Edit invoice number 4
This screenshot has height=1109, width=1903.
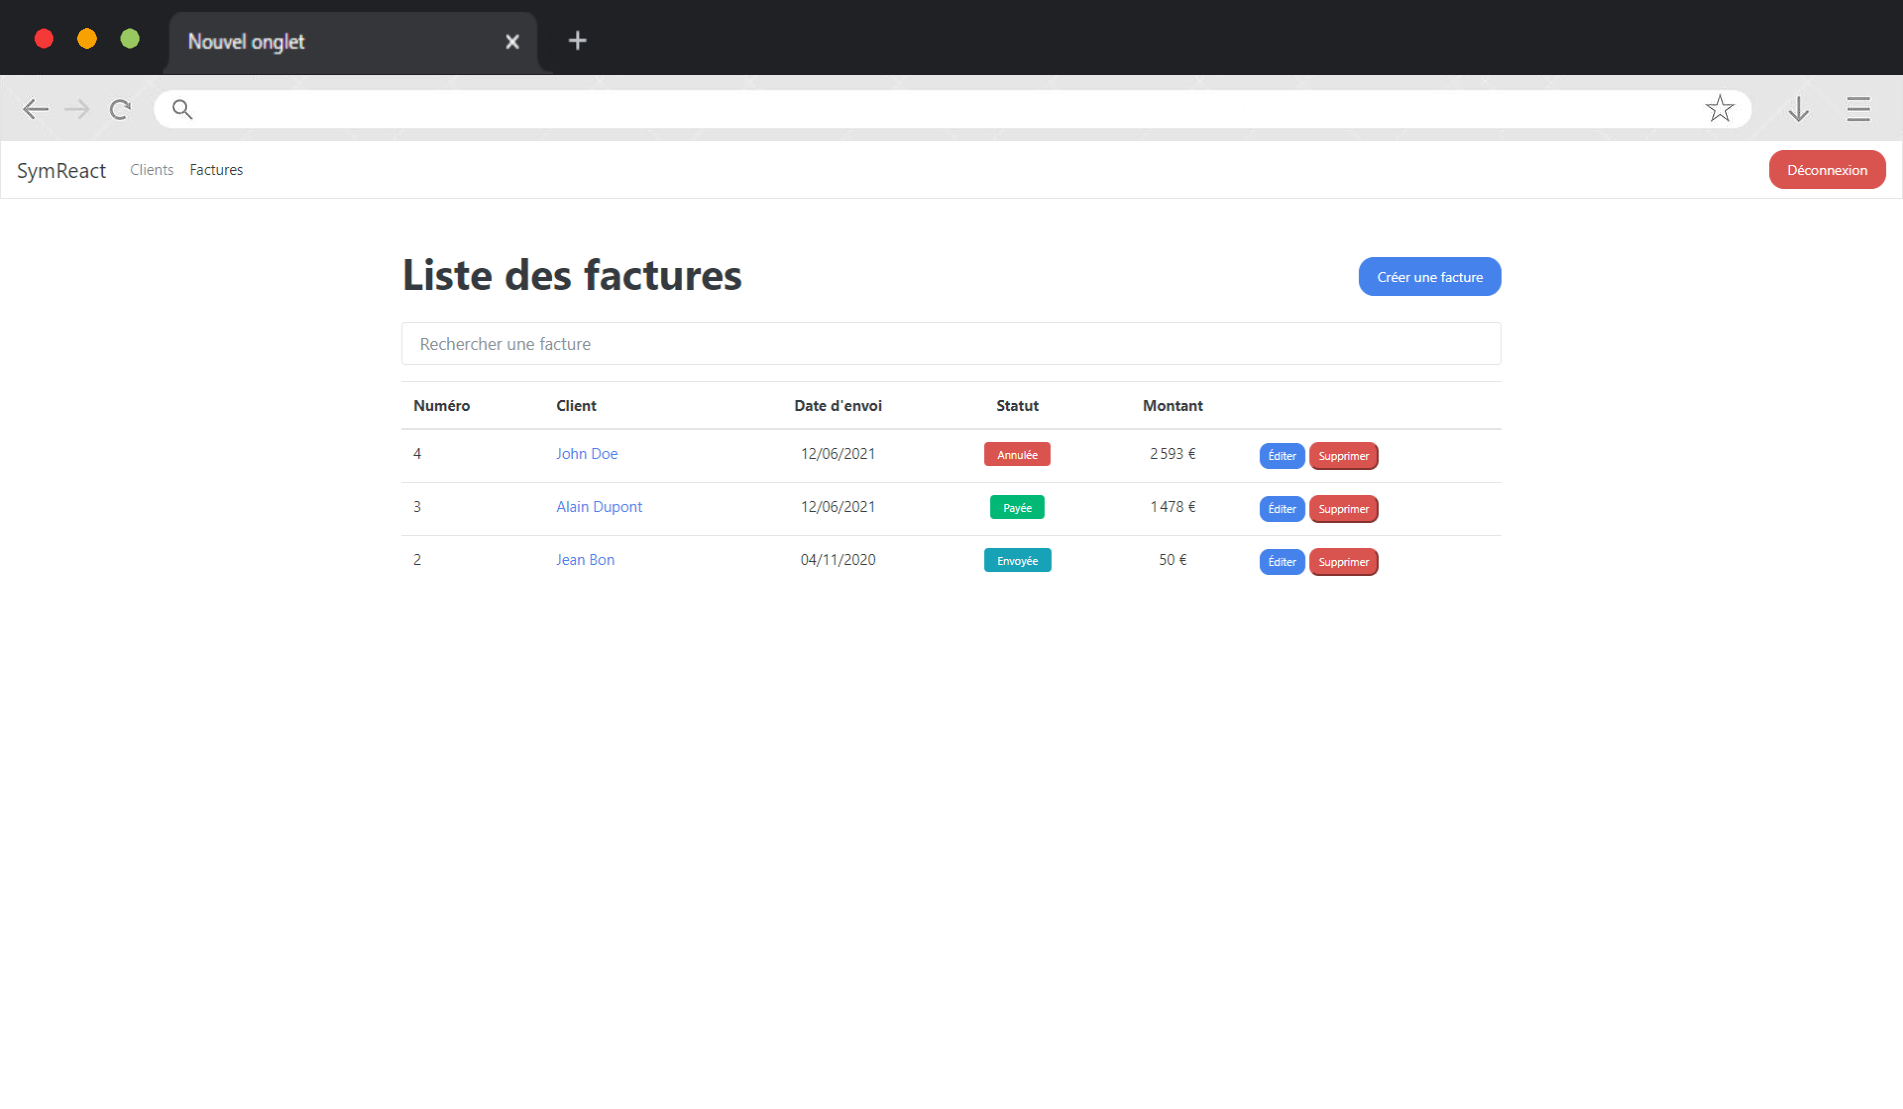tap(1281, 456)
